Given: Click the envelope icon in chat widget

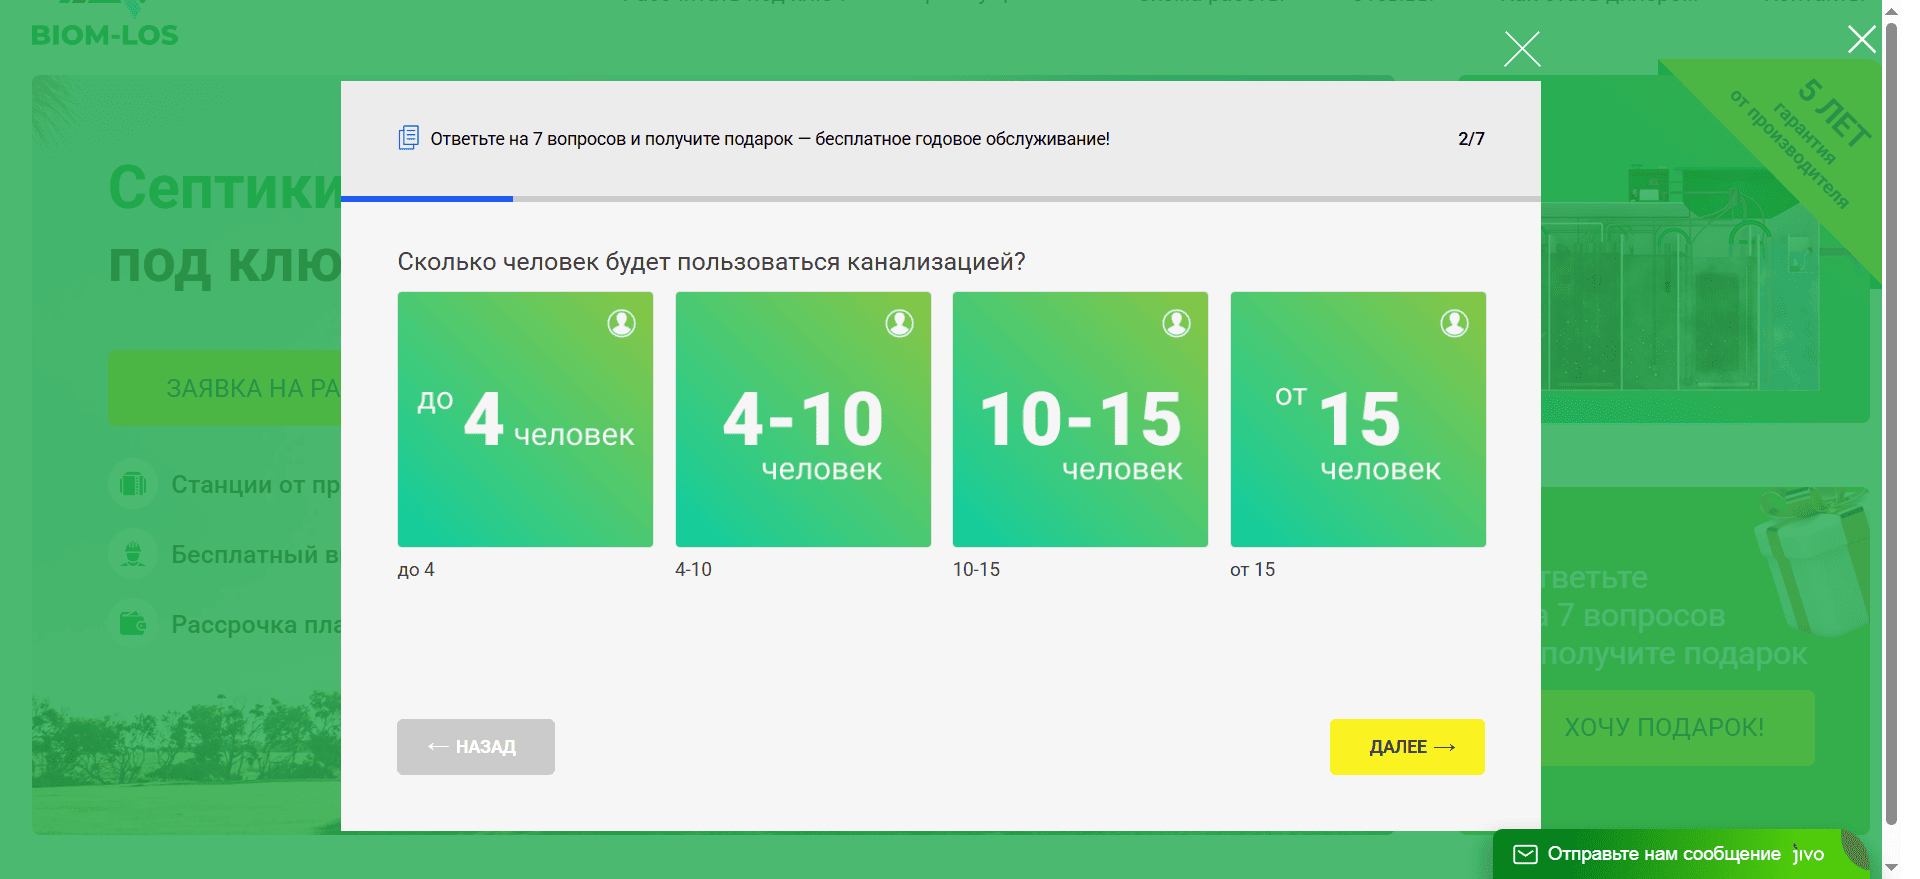Looking at the screenshot, I should tap(1525, 854).
